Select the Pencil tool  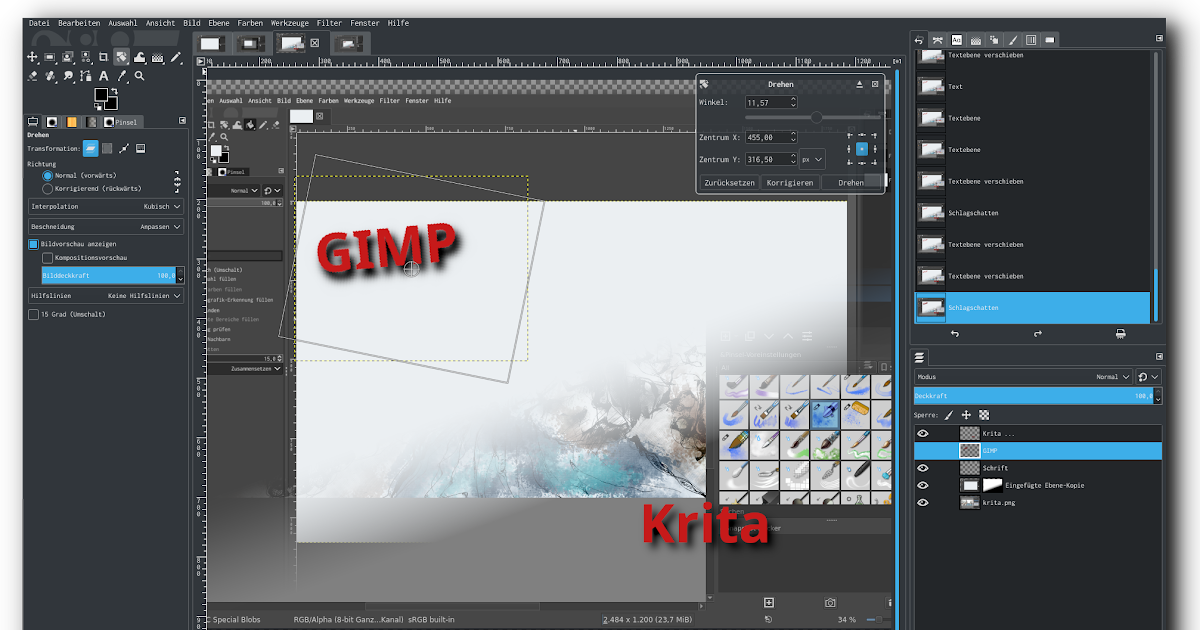tap(175, 57)
